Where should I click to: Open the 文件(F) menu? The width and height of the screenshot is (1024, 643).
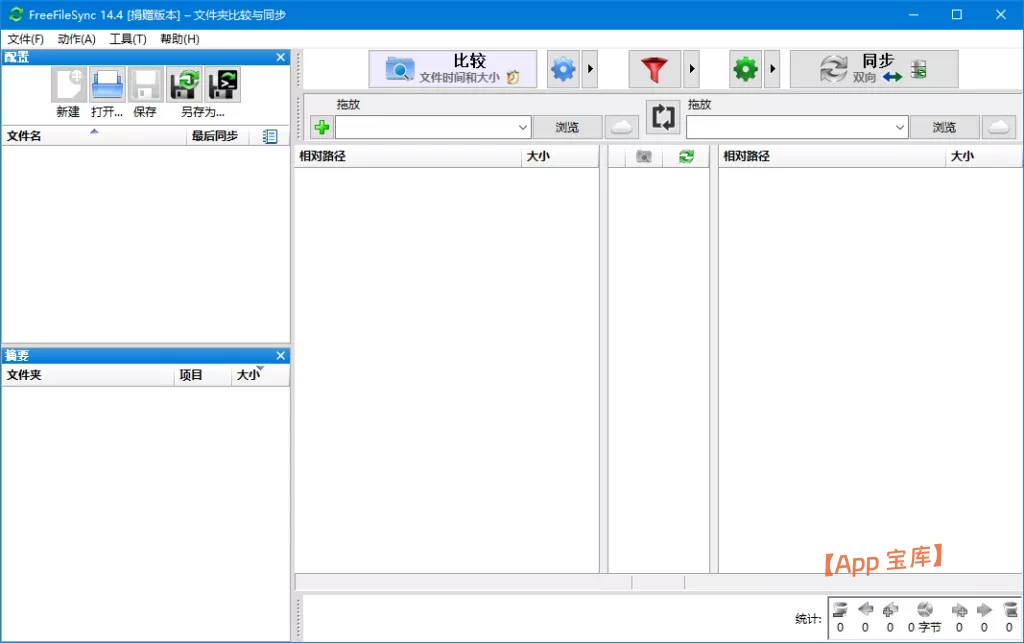(x=25, y=39)
